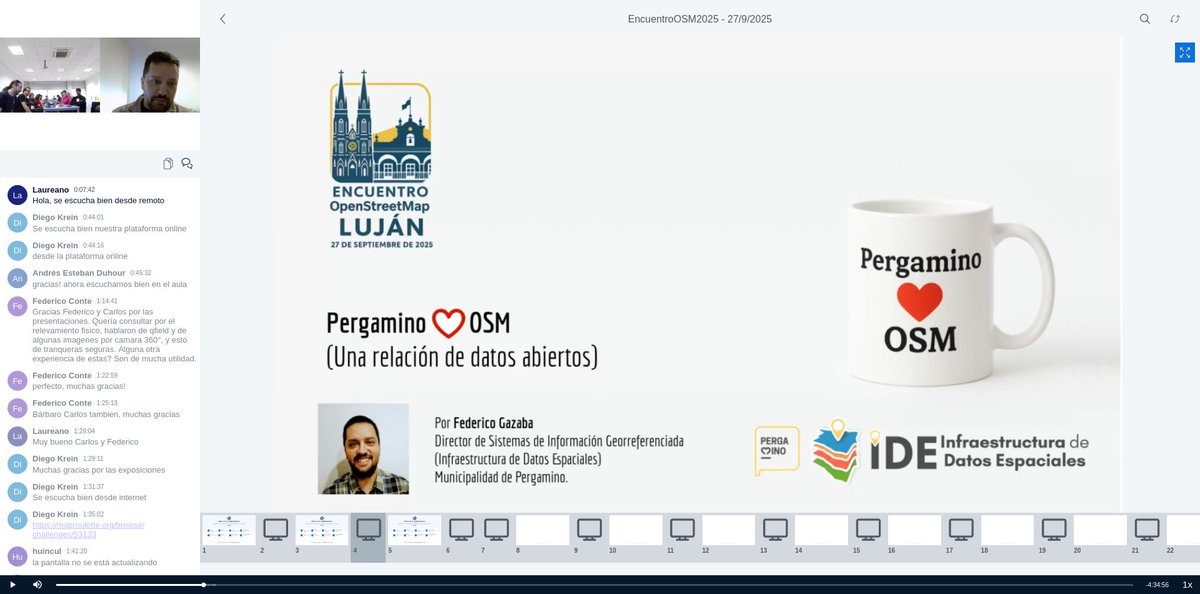
Task: Jump to screen share thumbnail 15
Action: [868, 530]
